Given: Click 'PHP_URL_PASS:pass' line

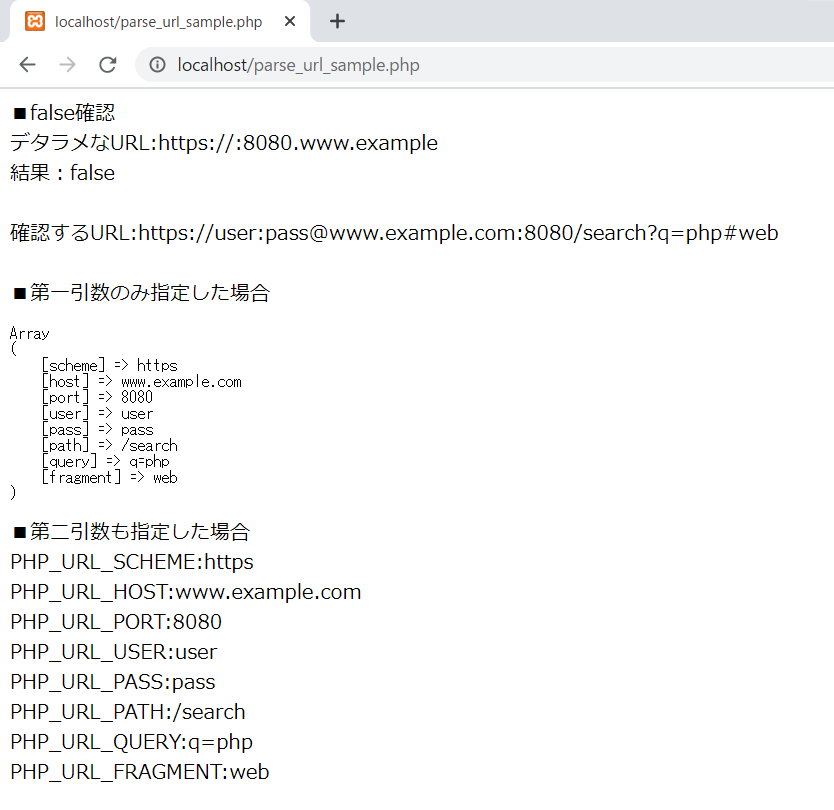Looking at the screenshot, I should tap(113, 682).
